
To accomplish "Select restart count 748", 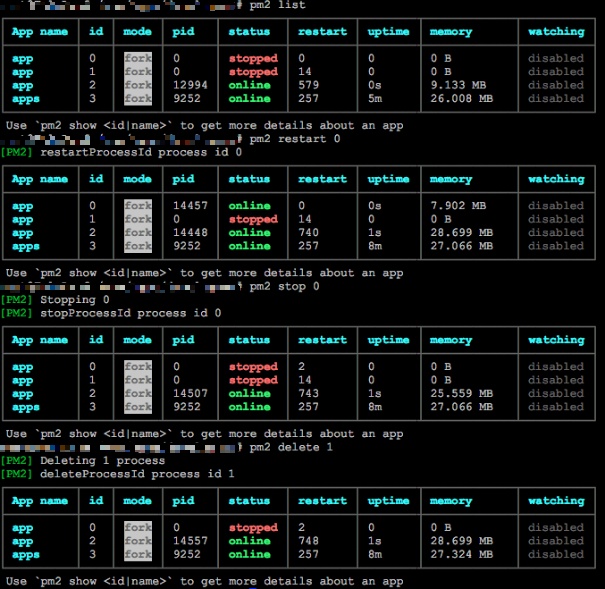I will tap(308, 541).
